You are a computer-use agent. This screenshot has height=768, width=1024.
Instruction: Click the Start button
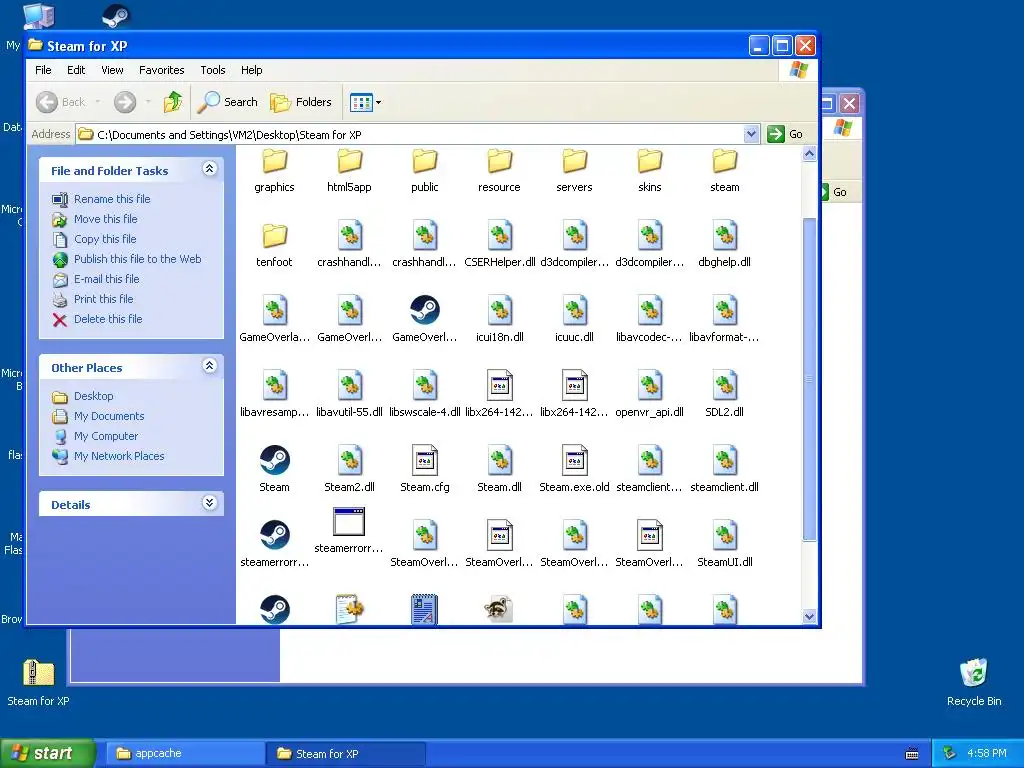point(47,753)
